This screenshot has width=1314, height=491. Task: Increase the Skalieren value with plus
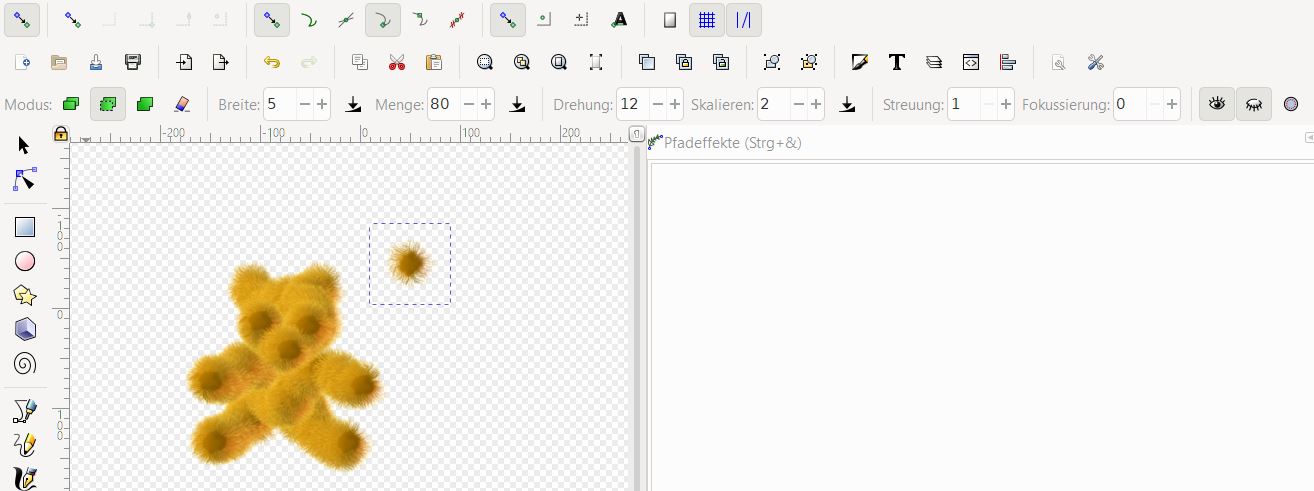(x=816, y=104)
